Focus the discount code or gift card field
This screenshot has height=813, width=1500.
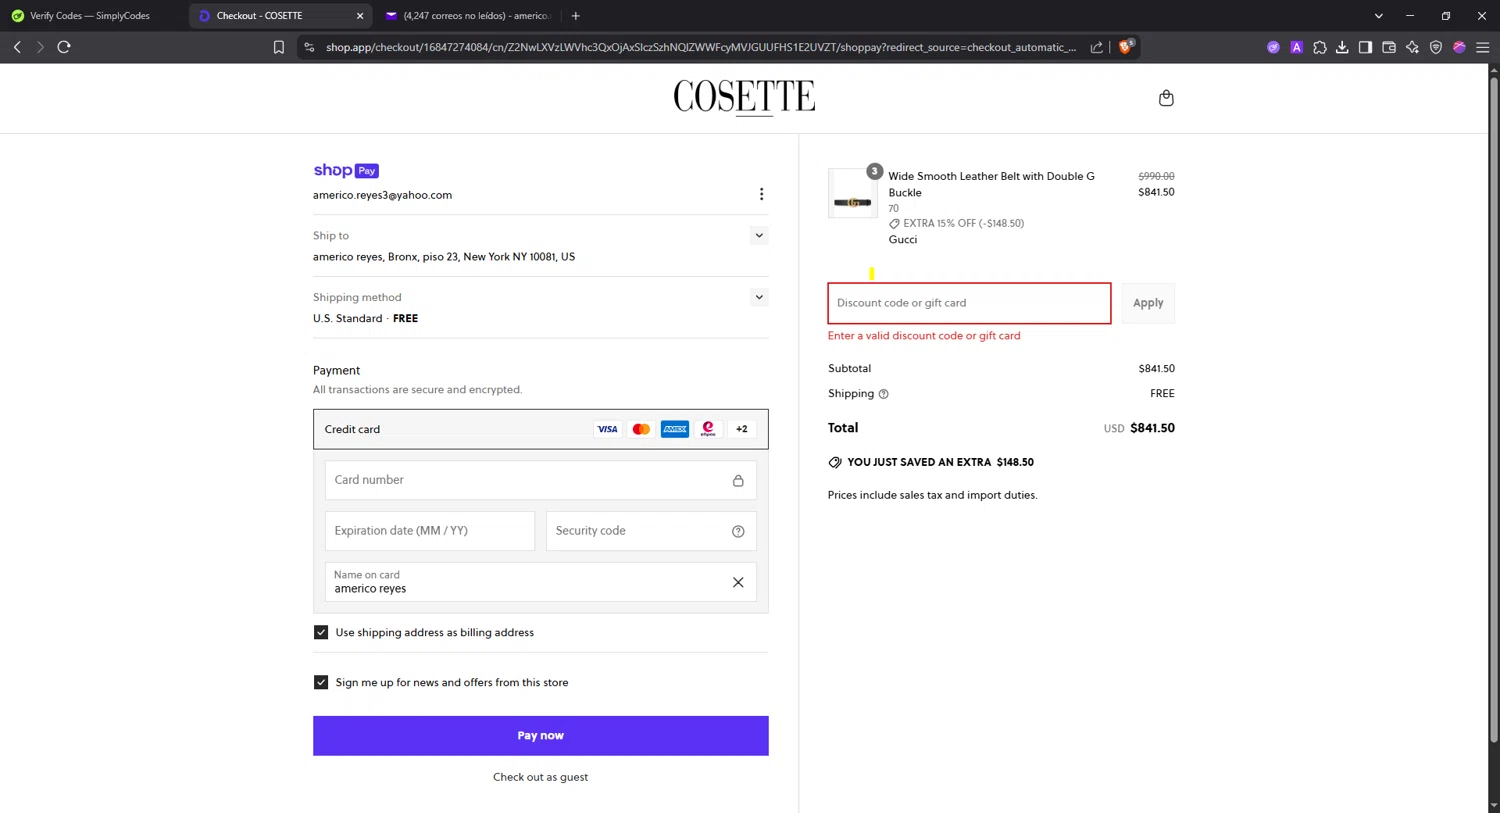pos(969,303)
